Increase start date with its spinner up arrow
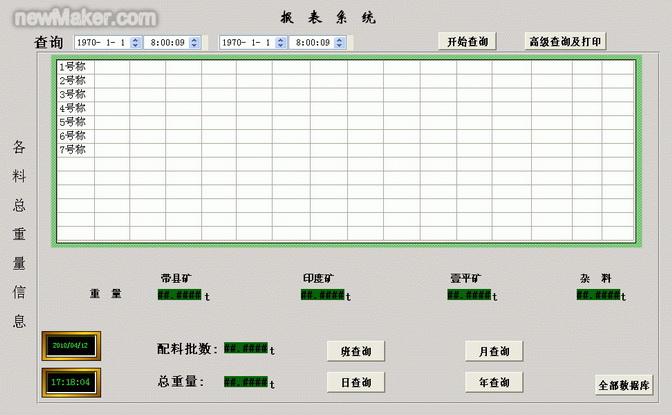Screen dimensions: 672x415 (135, 40)
